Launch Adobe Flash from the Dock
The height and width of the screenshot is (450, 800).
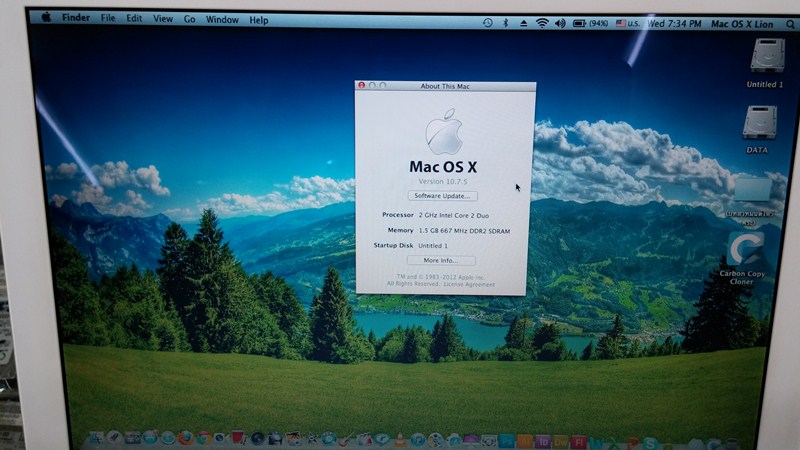[x=578, y=442]
